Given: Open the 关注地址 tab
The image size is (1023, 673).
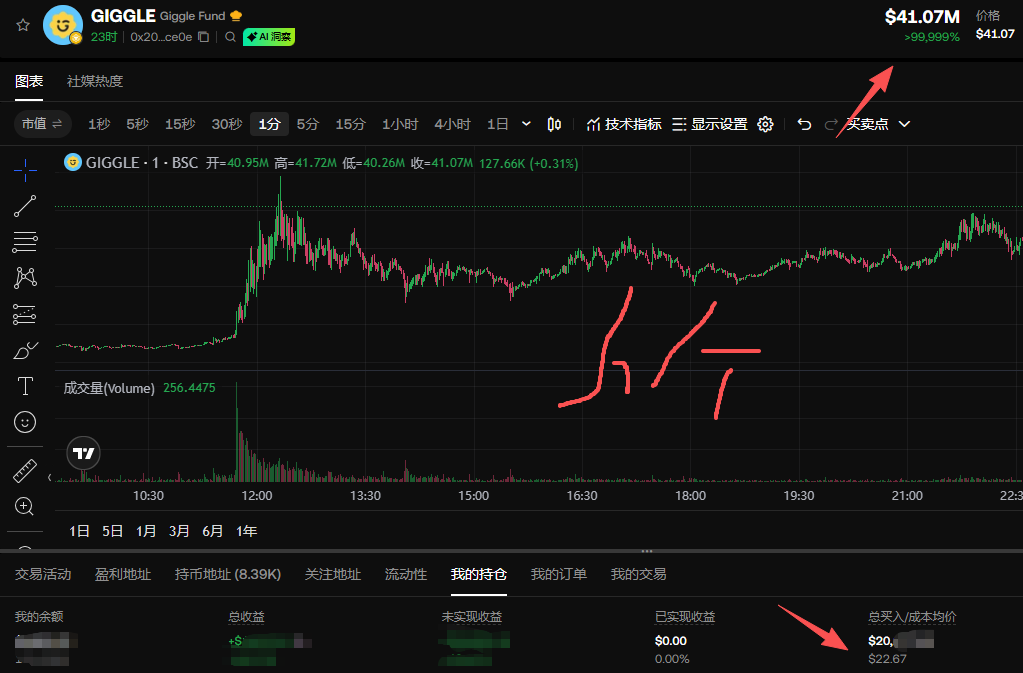Looking at the screenshot, I should click(333, 574).
